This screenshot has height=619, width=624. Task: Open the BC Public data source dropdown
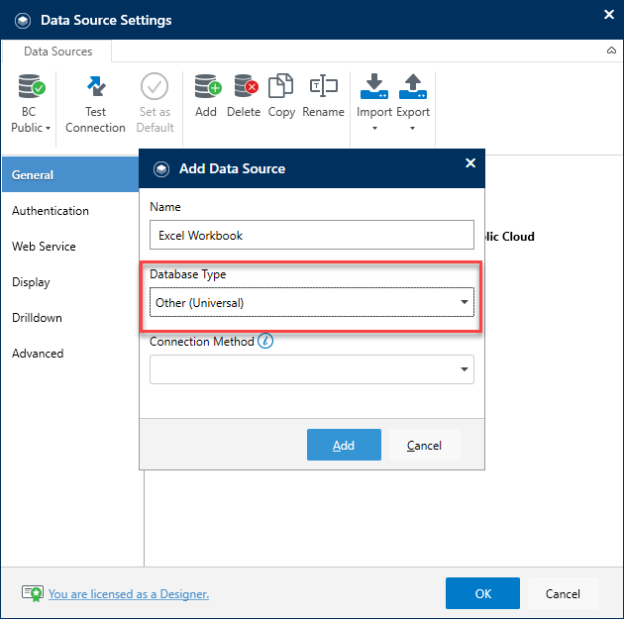tap(31, 103)
